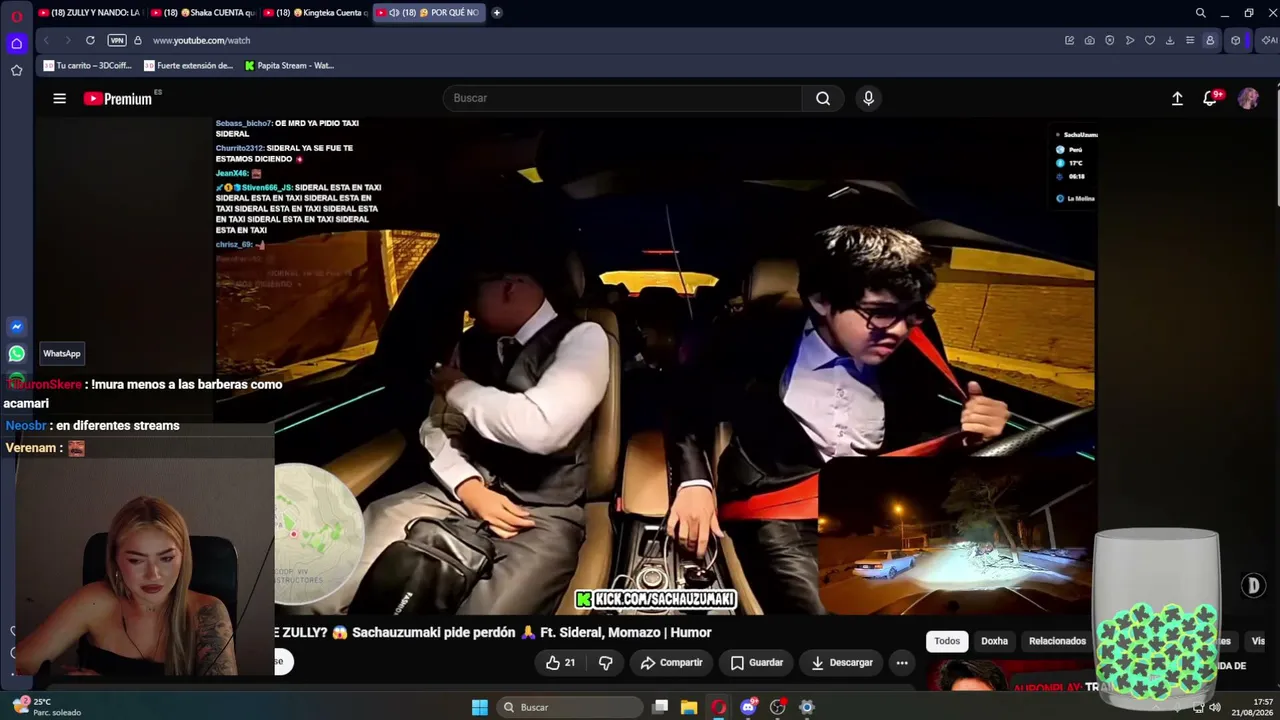This screenshot has height=720, width=1280.
Task: Open volume control in system tray
Action: (x=1215, y=707)
